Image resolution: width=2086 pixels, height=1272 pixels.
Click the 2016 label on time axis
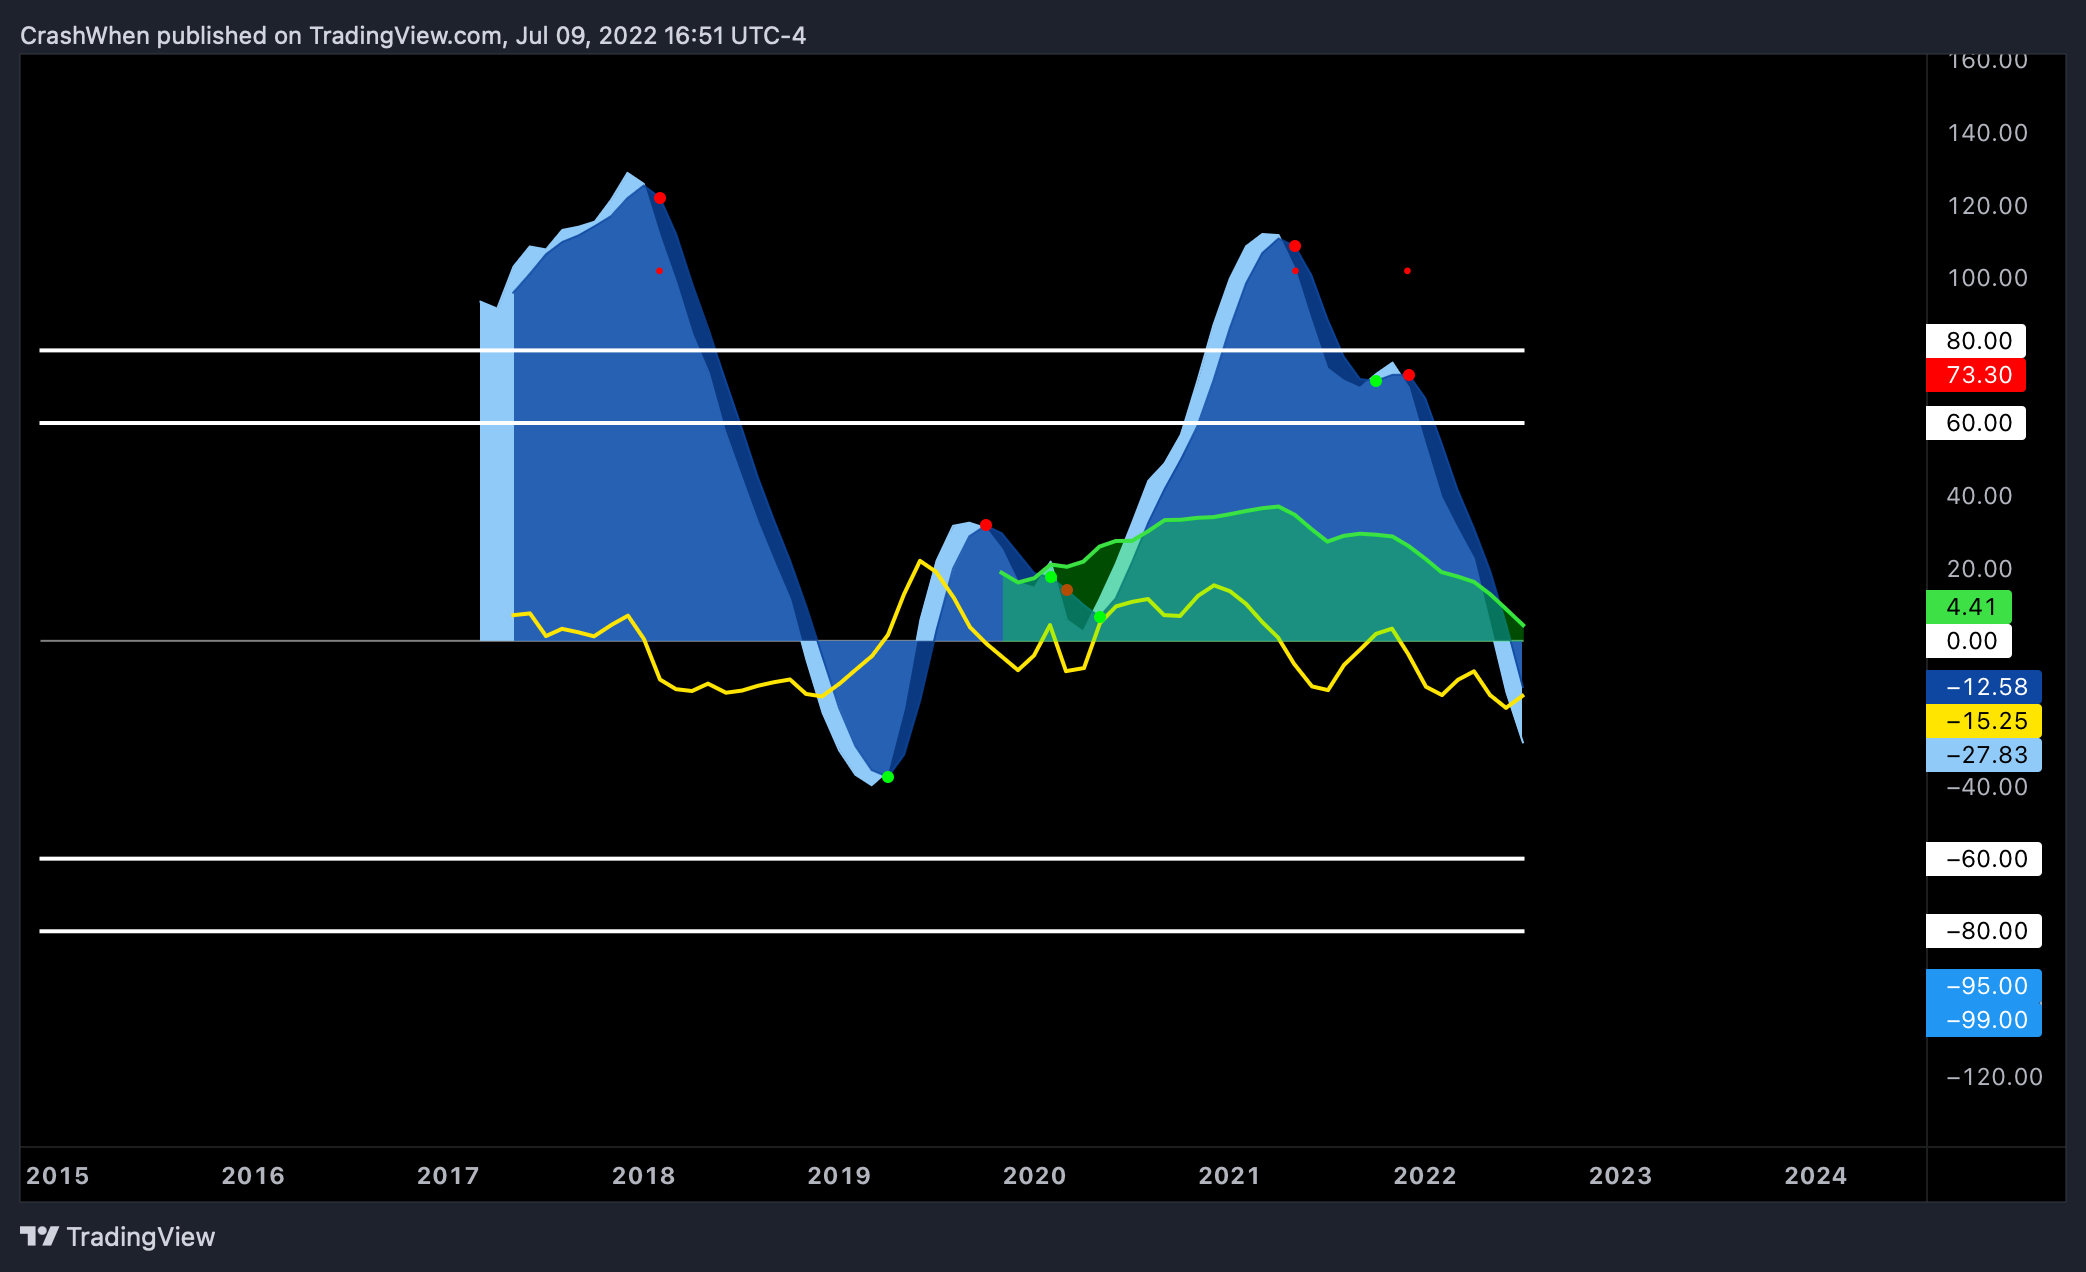[x=253, y=1176]
